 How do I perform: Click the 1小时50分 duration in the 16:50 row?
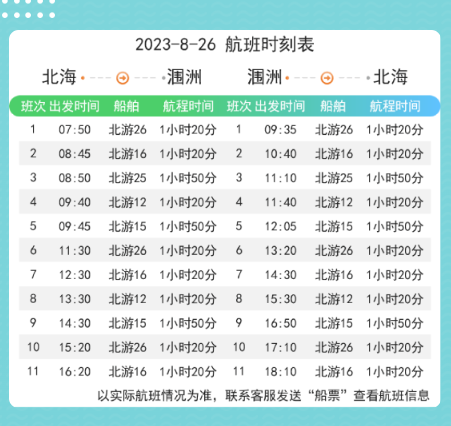(395, 323)
